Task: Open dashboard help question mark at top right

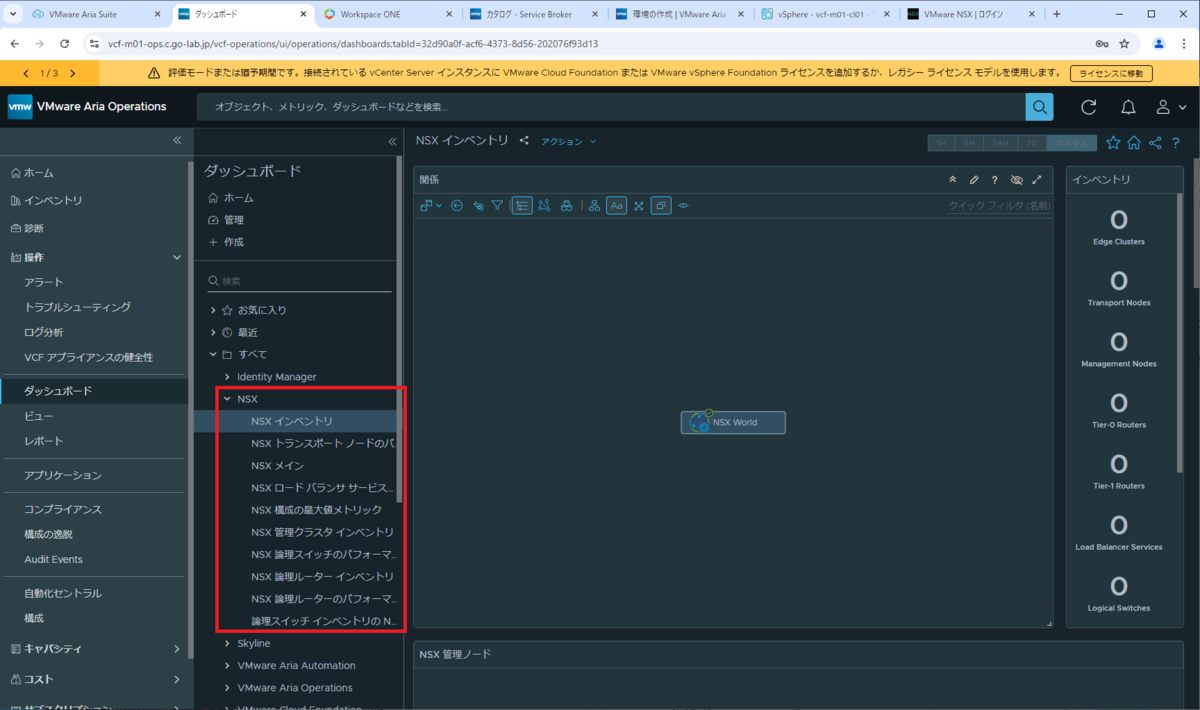Action: pyautogui.click(x=1176, y=142)
